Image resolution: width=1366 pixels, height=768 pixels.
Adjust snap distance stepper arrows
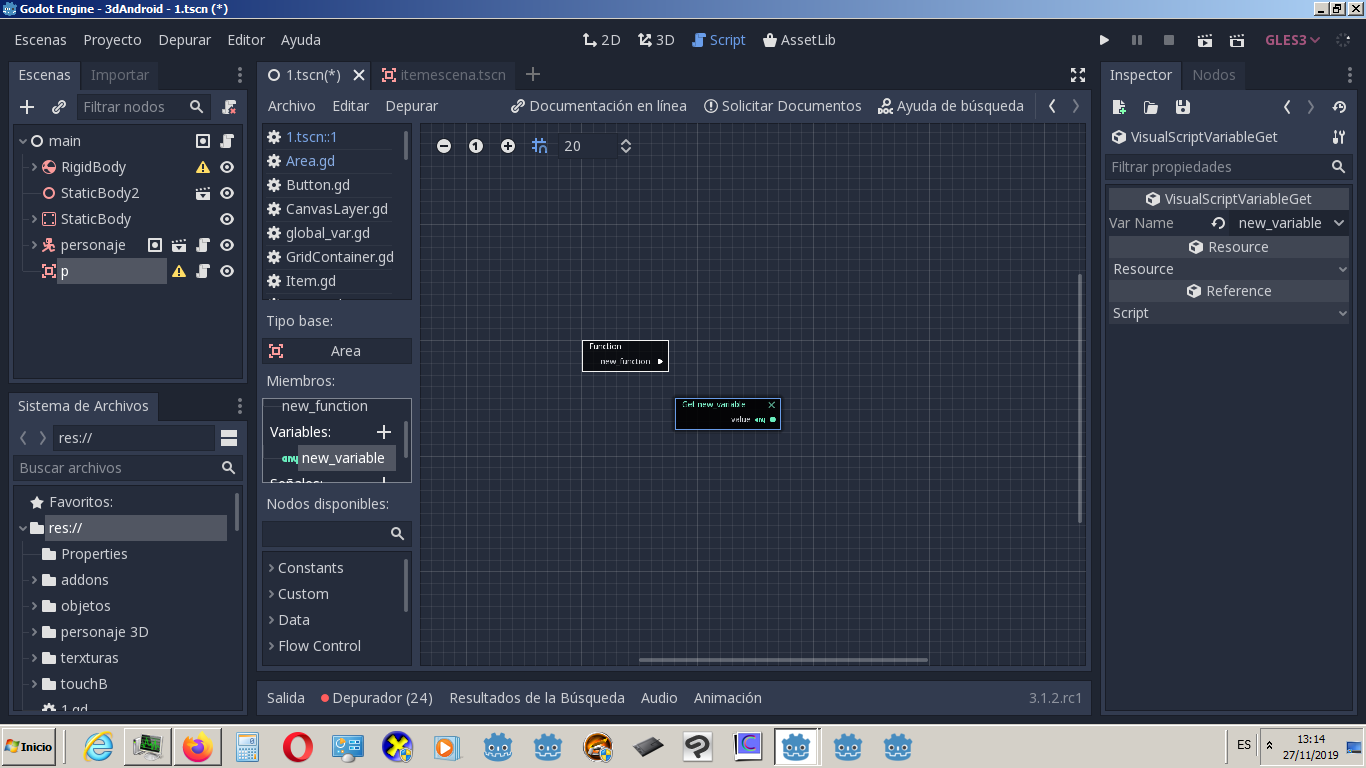tap(626, 146)
